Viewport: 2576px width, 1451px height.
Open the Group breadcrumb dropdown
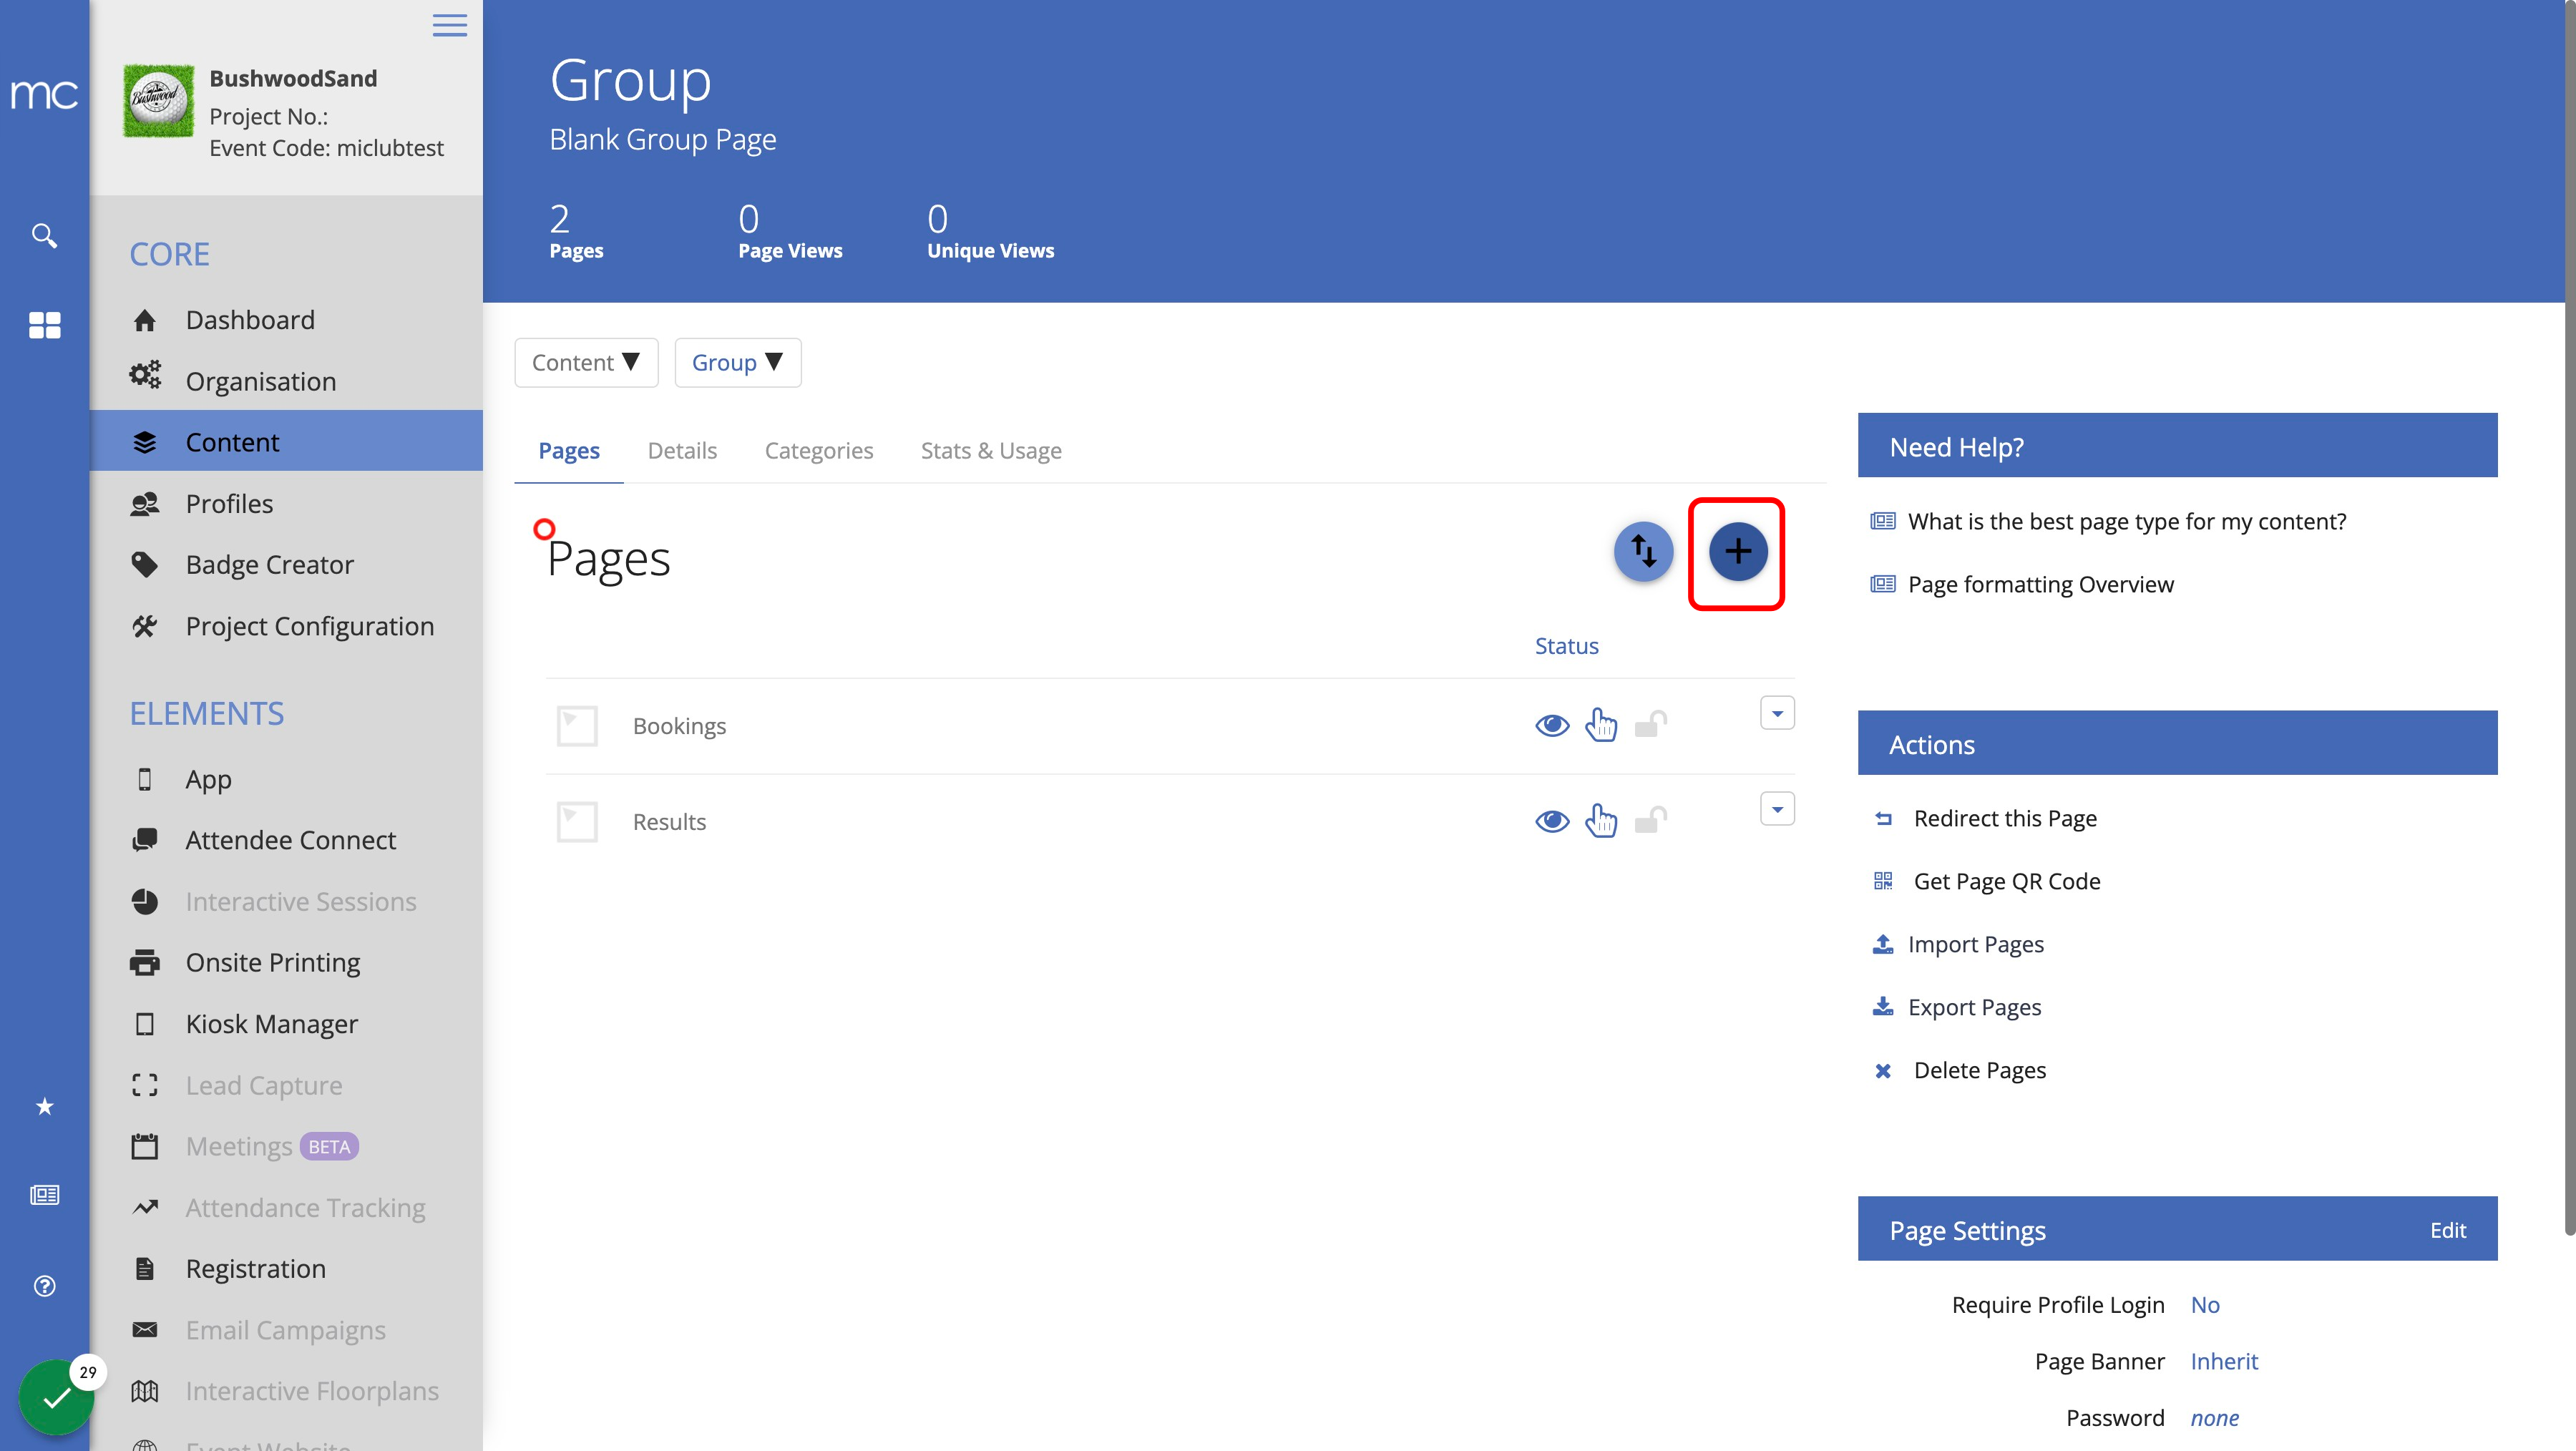[x=738, y=362]
